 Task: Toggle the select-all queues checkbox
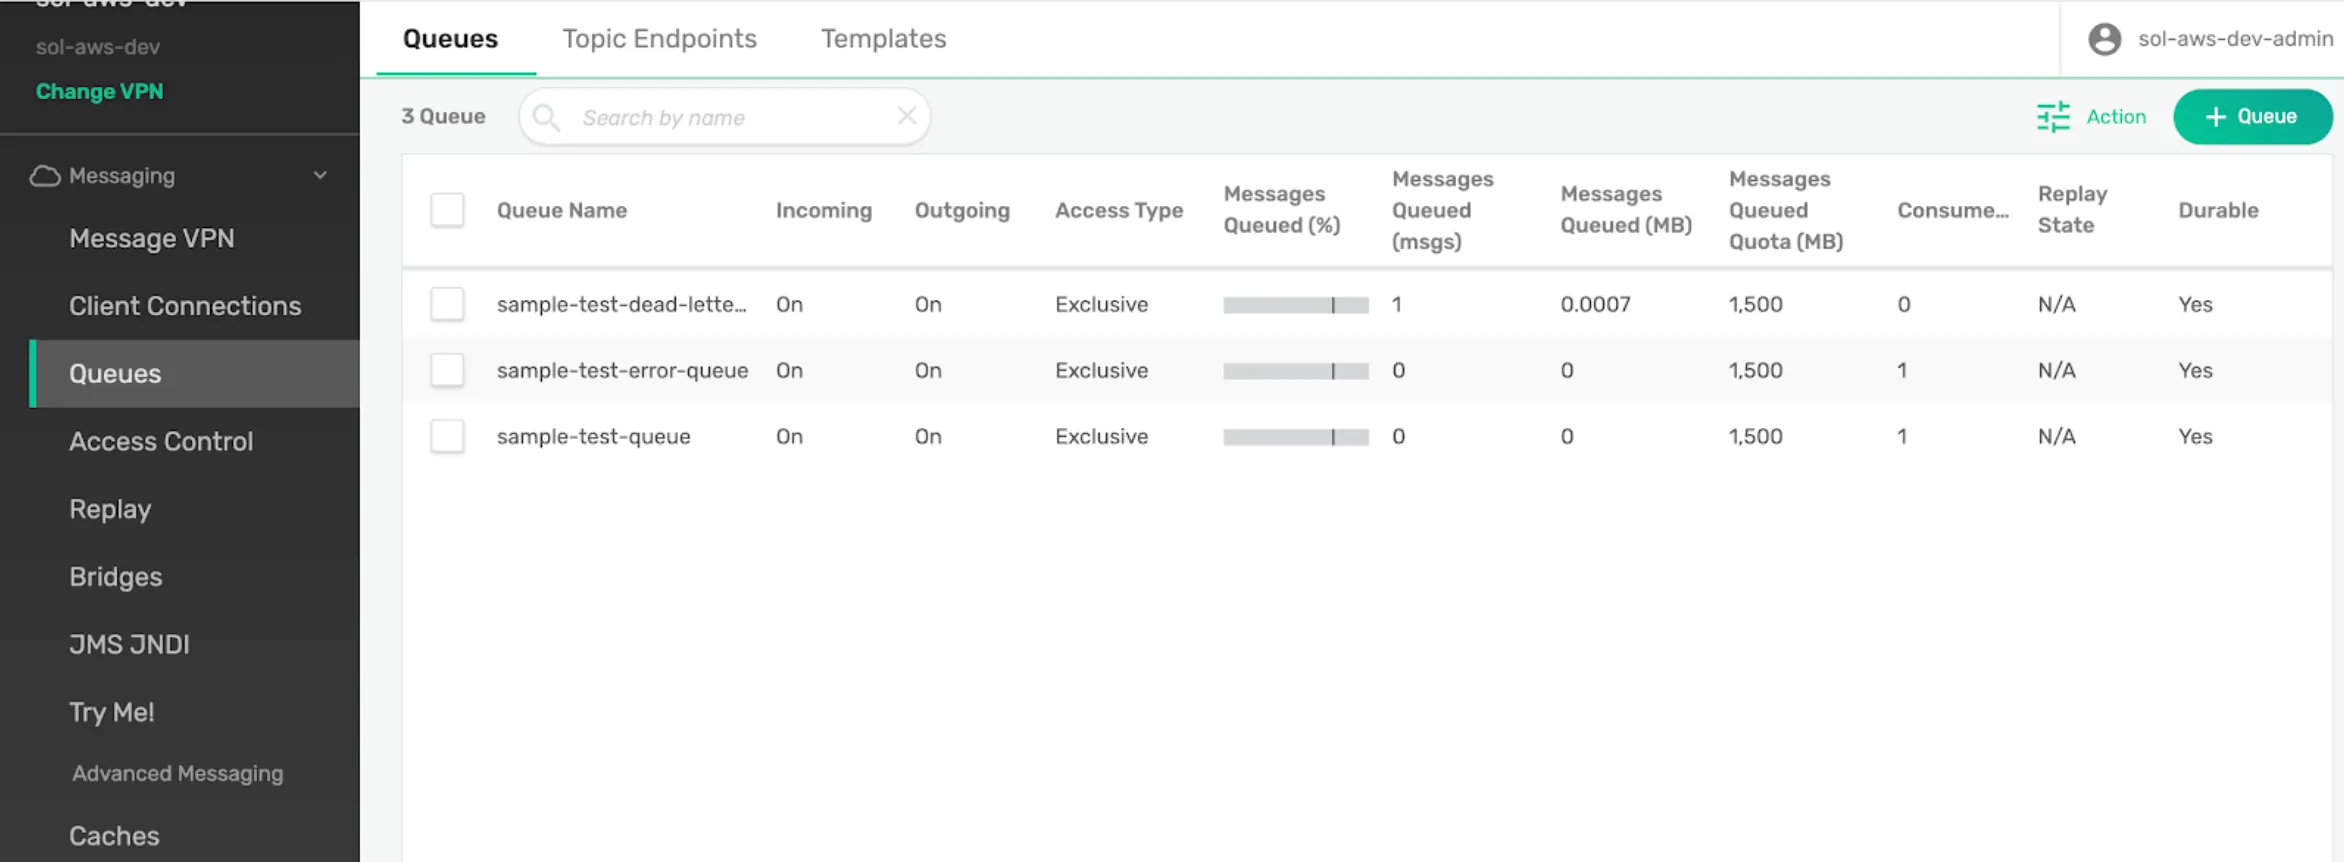447,210
